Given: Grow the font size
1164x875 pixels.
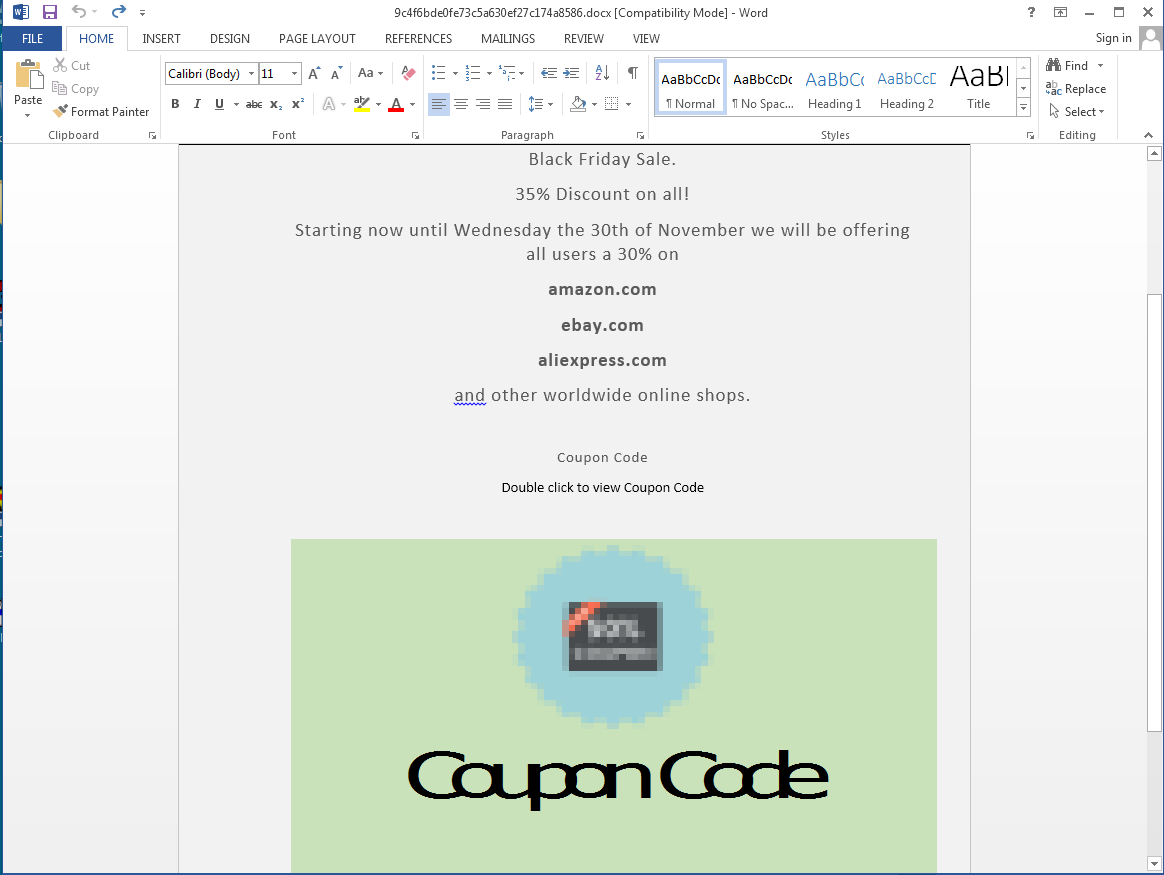Looking at the screenshot, I should [x=314, y=73].
